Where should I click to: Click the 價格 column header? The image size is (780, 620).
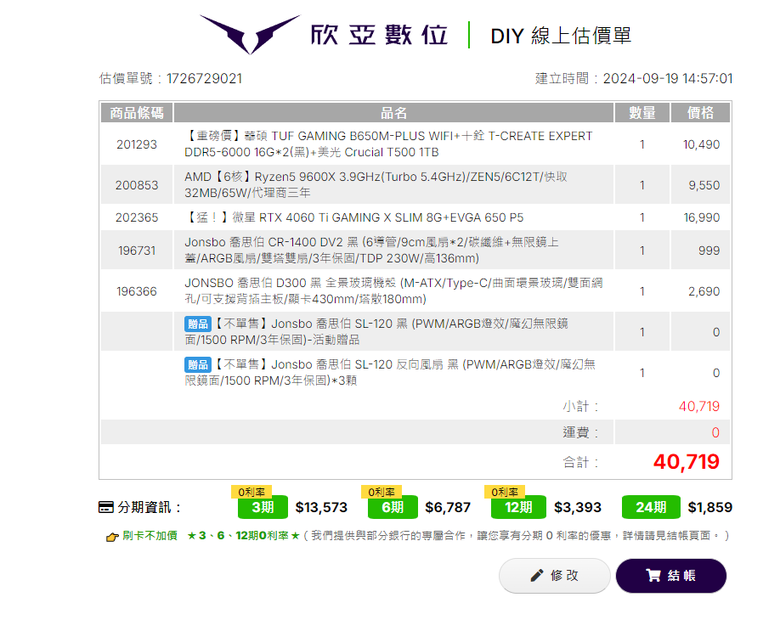tap(700, 113)
